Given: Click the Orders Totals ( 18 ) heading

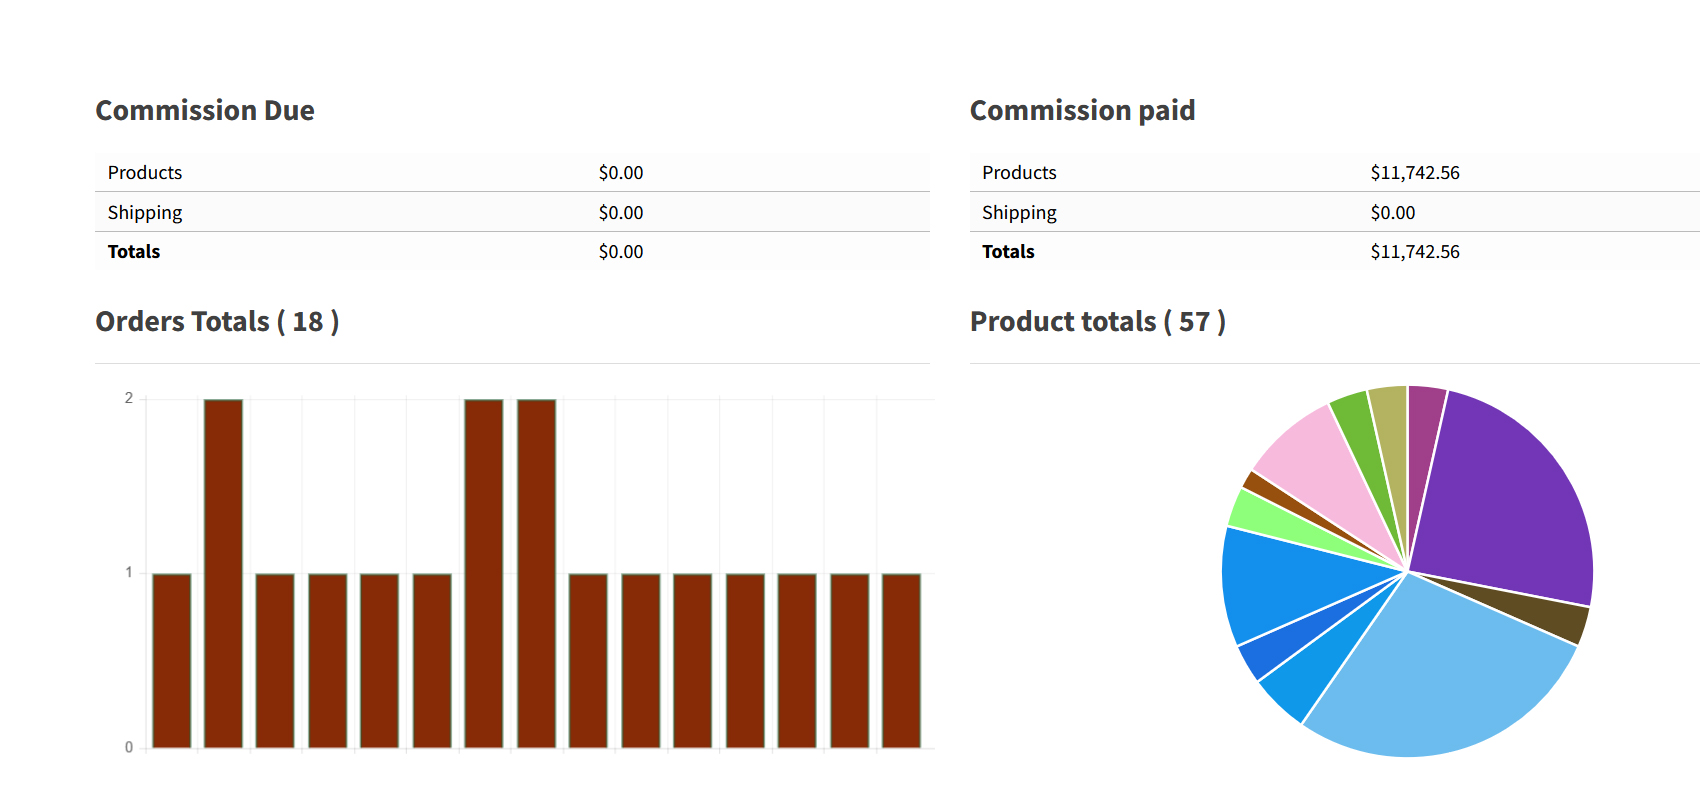Looking at the screenshot, I should pos(217,322).
